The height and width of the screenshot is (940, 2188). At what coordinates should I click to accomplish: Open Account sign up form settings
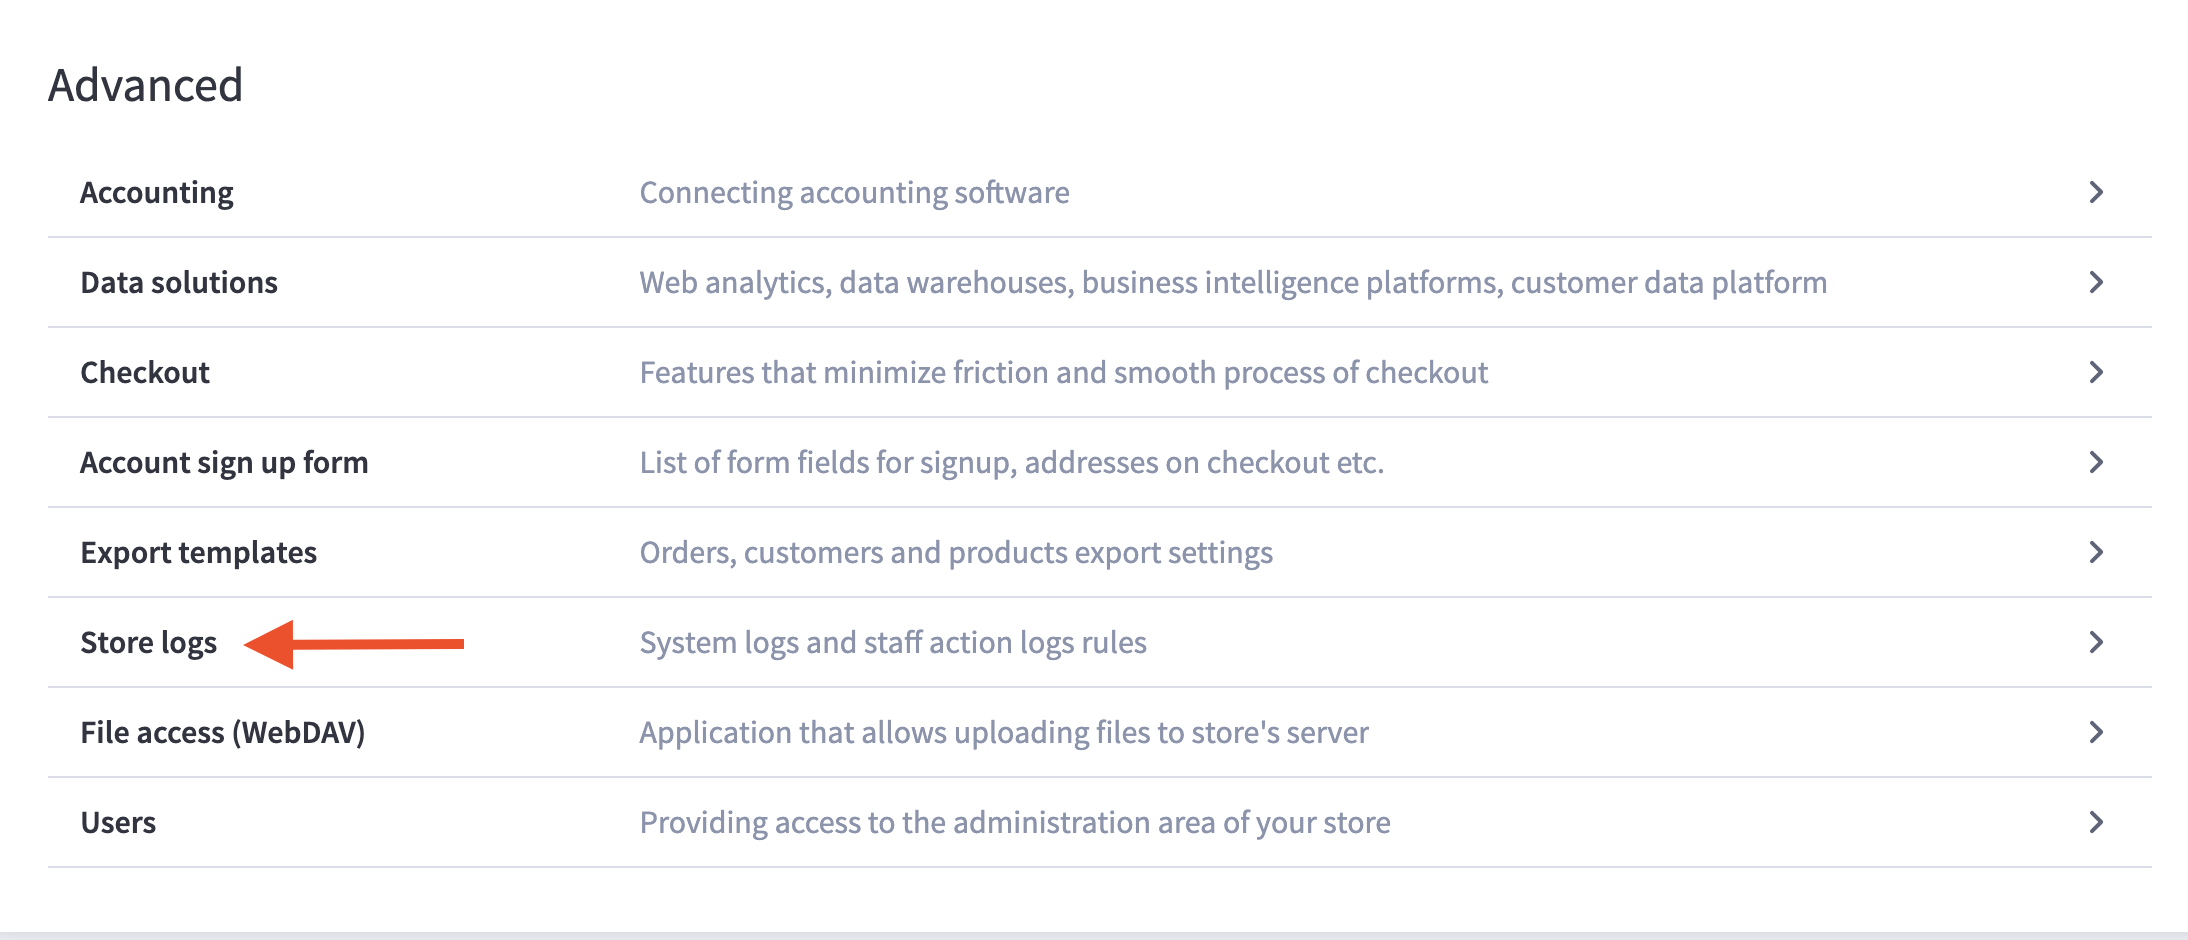pyautogui.click(x=224, y=462)
